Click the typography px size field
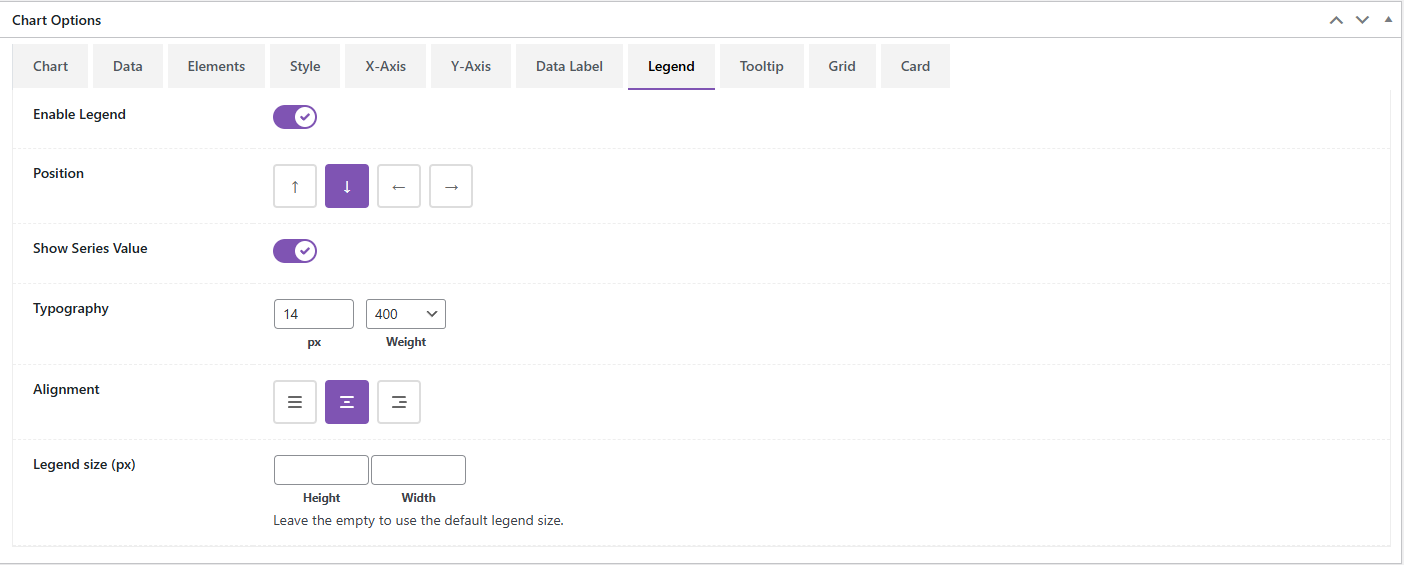The image size is (1404, 565). 314,314
